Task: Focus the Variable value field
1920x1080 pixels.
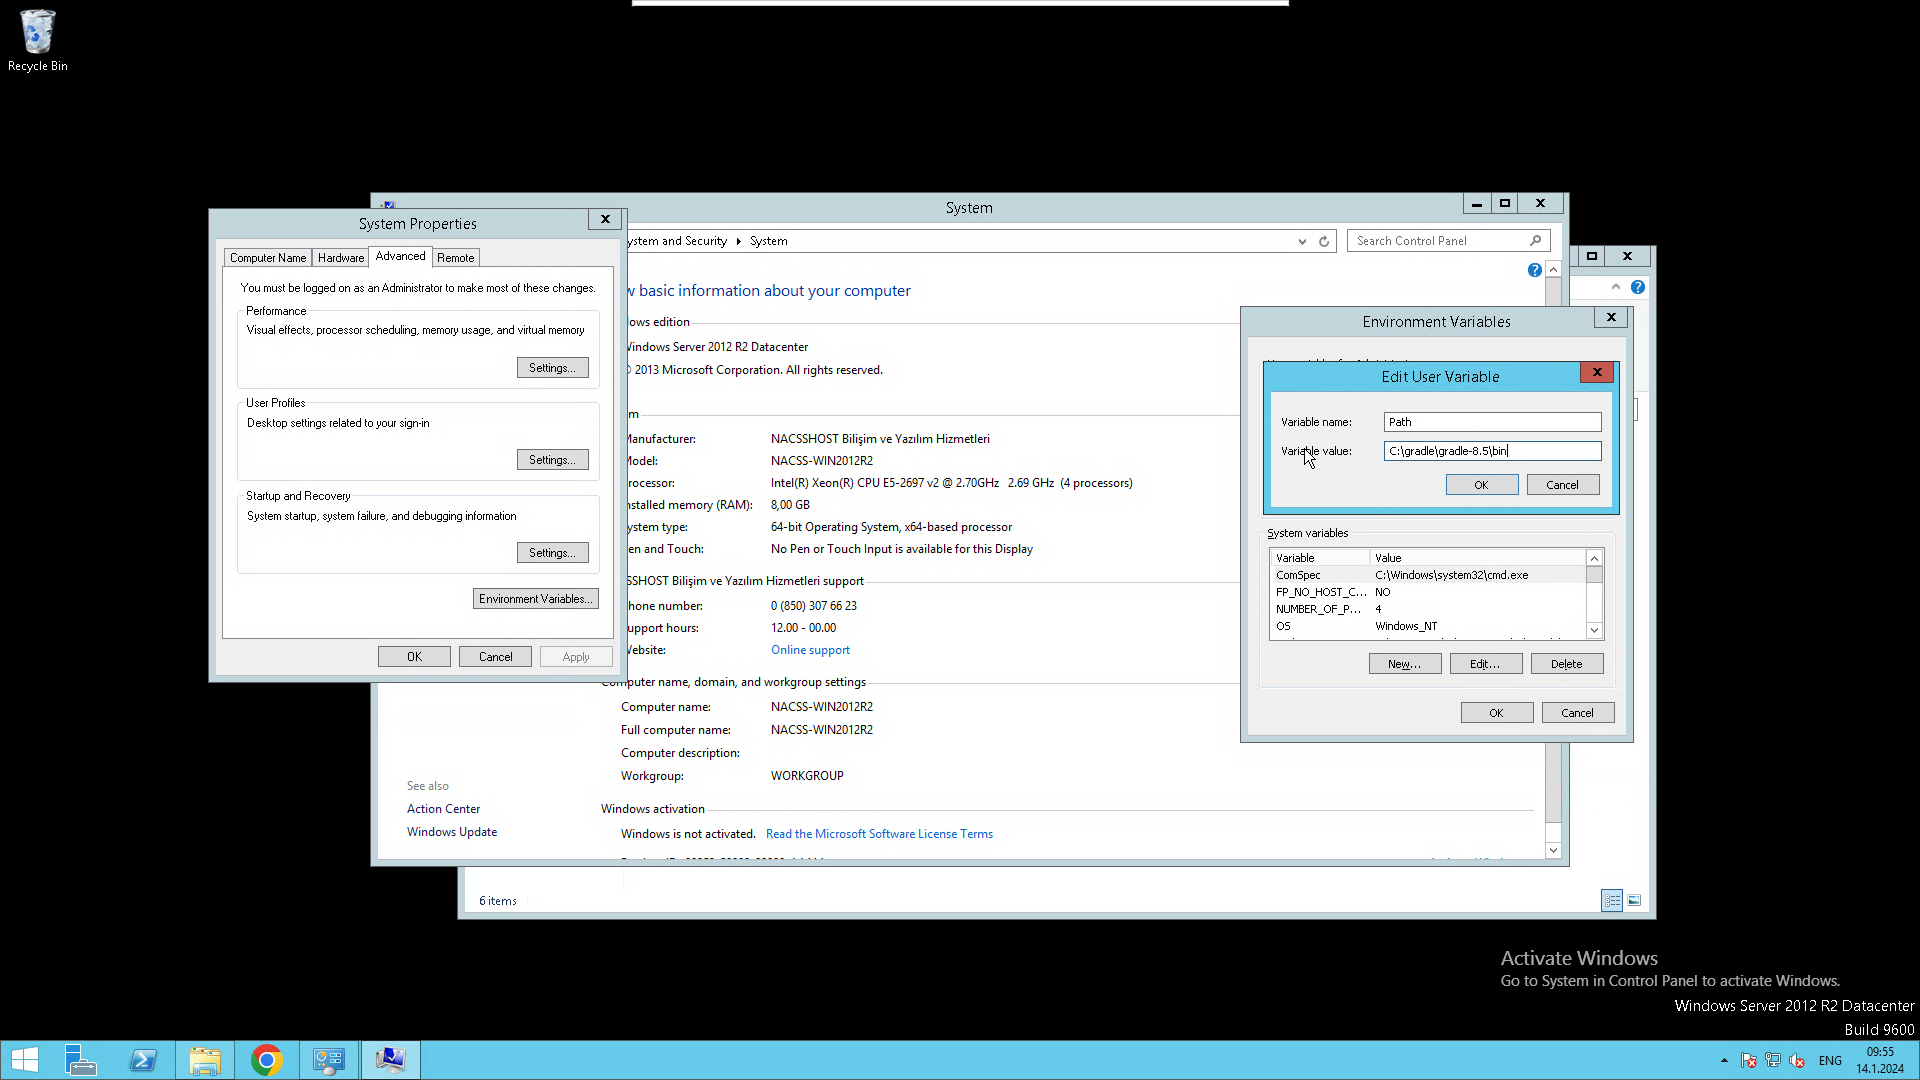Action: coord(1492,451)
